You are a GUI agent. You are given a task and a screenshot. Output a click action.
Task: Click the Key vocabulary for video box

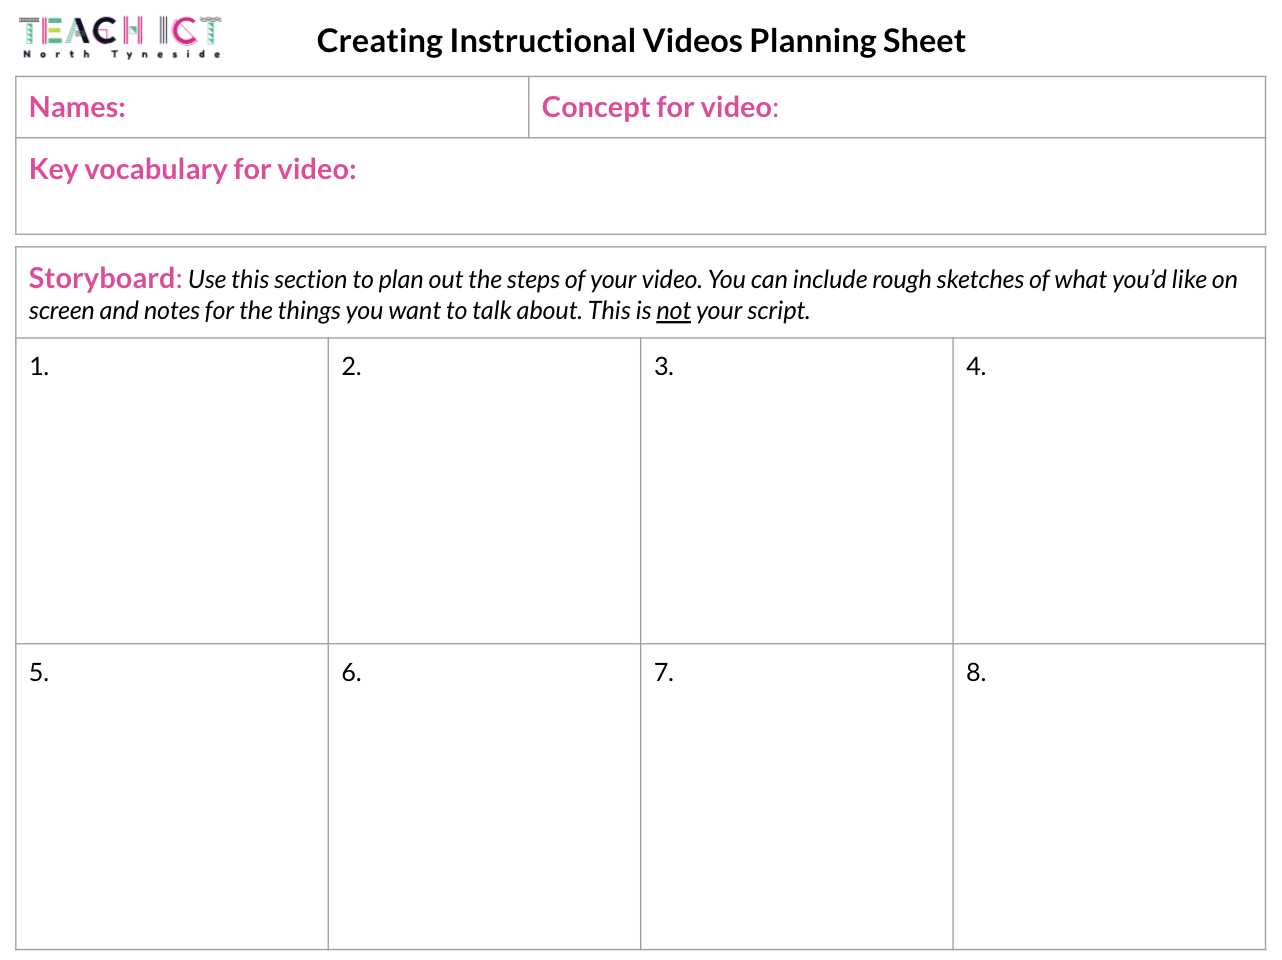(x=641, y=186)
